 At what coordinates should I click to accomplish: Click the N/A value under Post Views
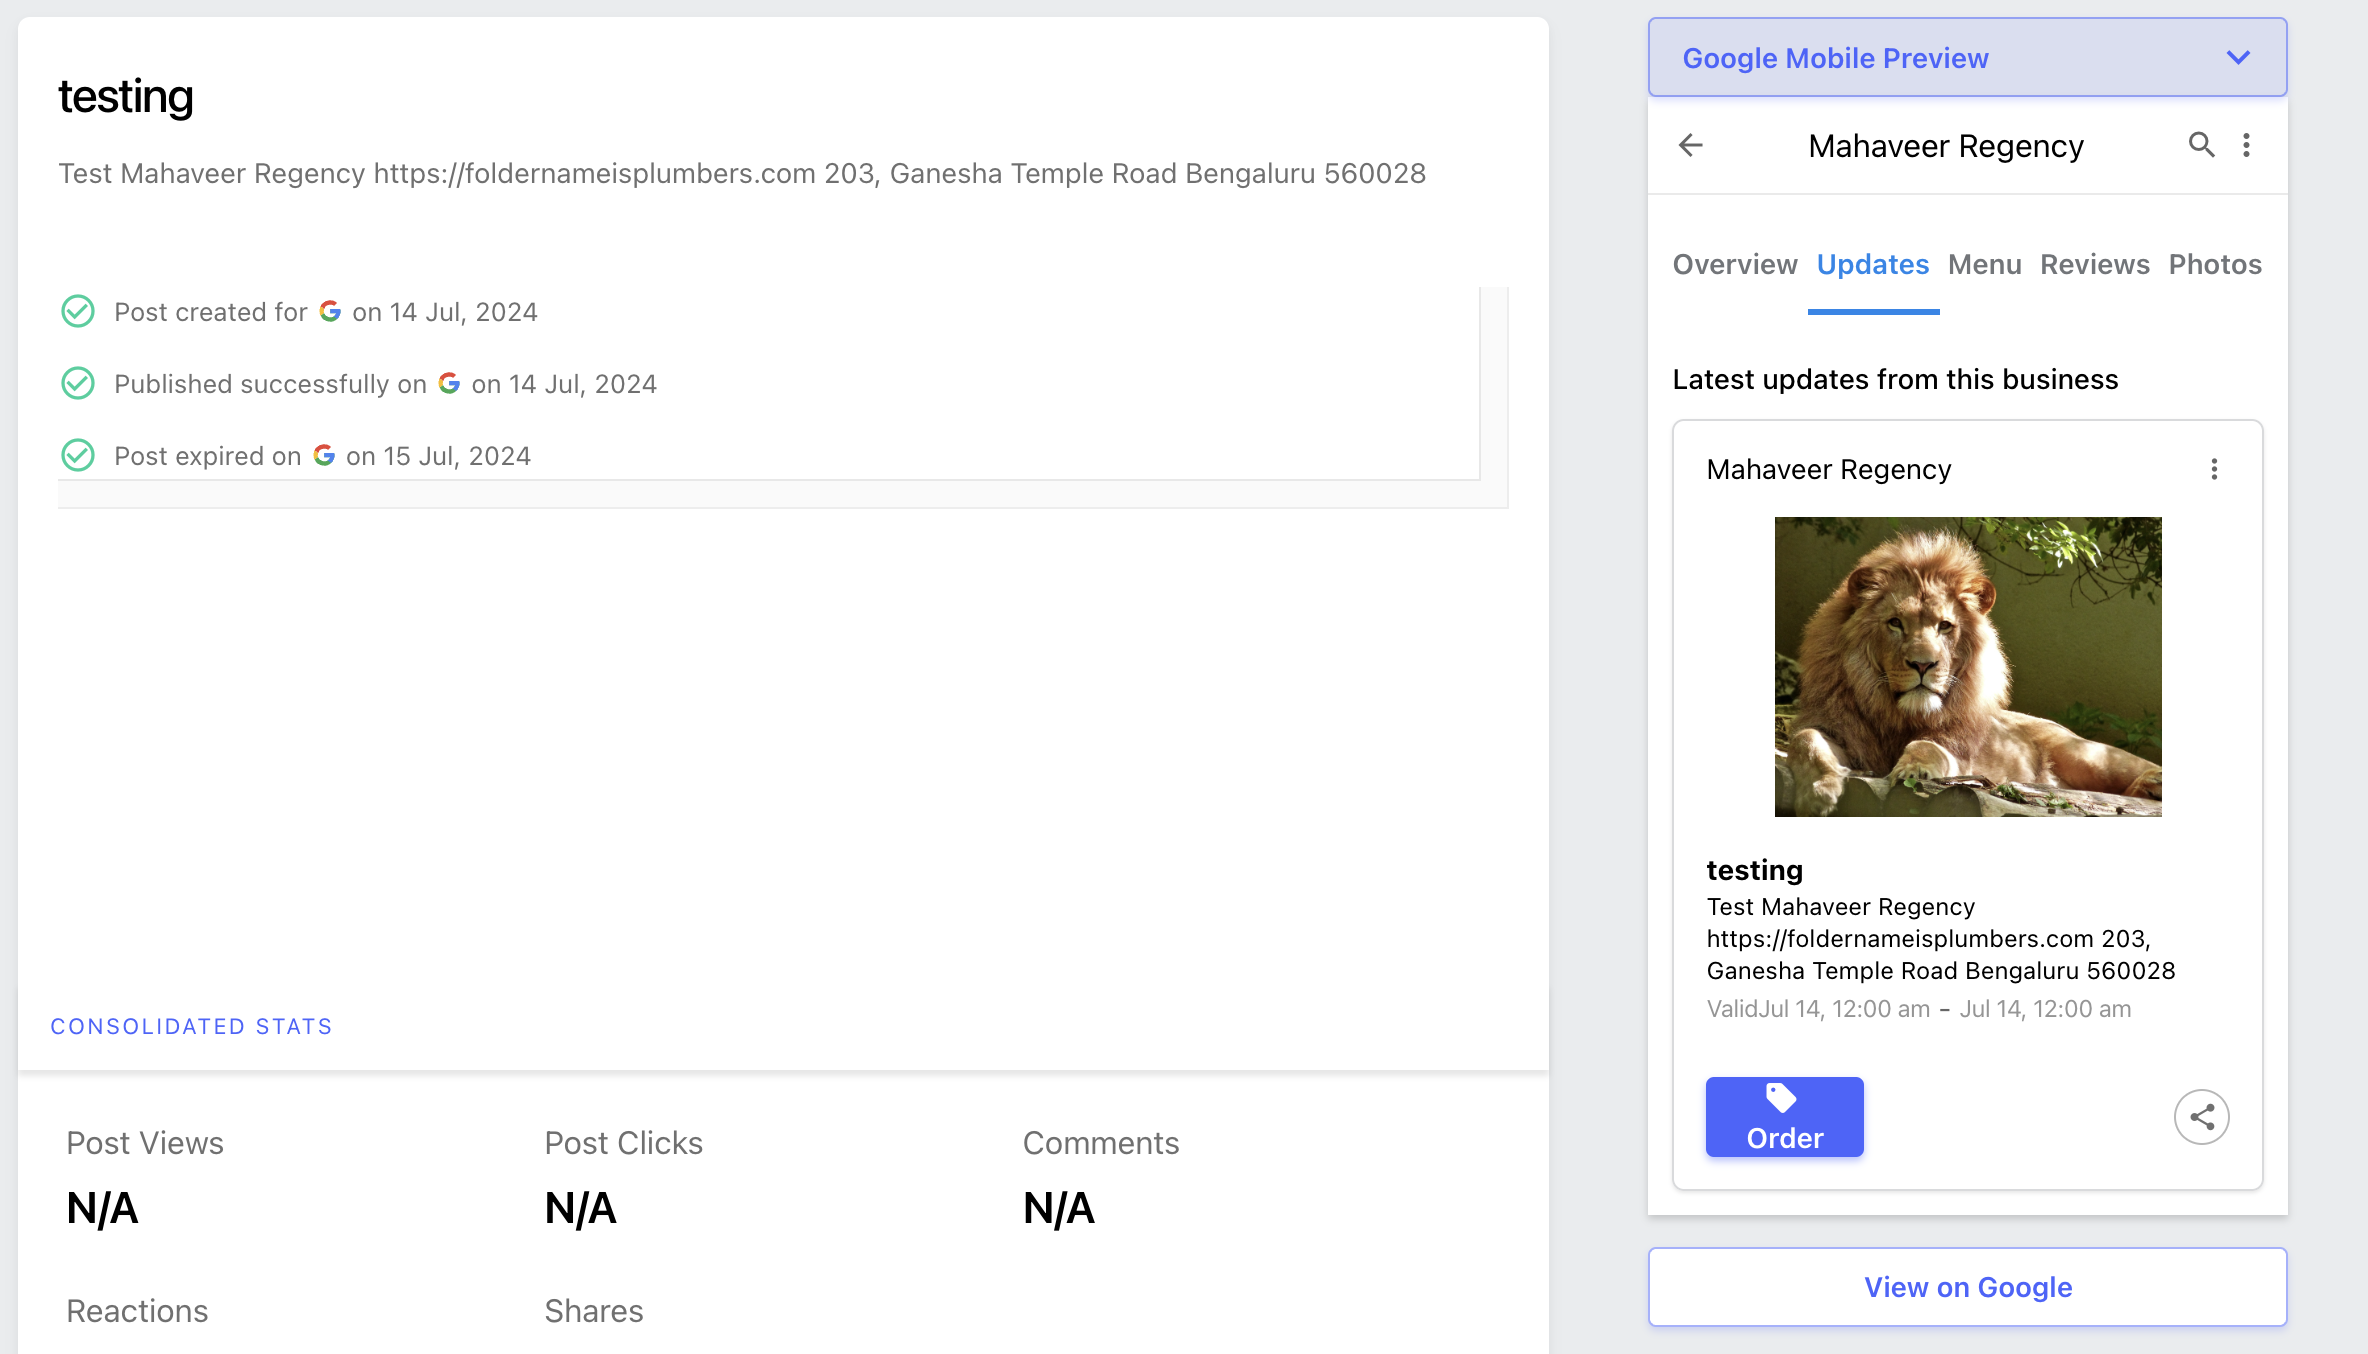[x=102, y=1208]
